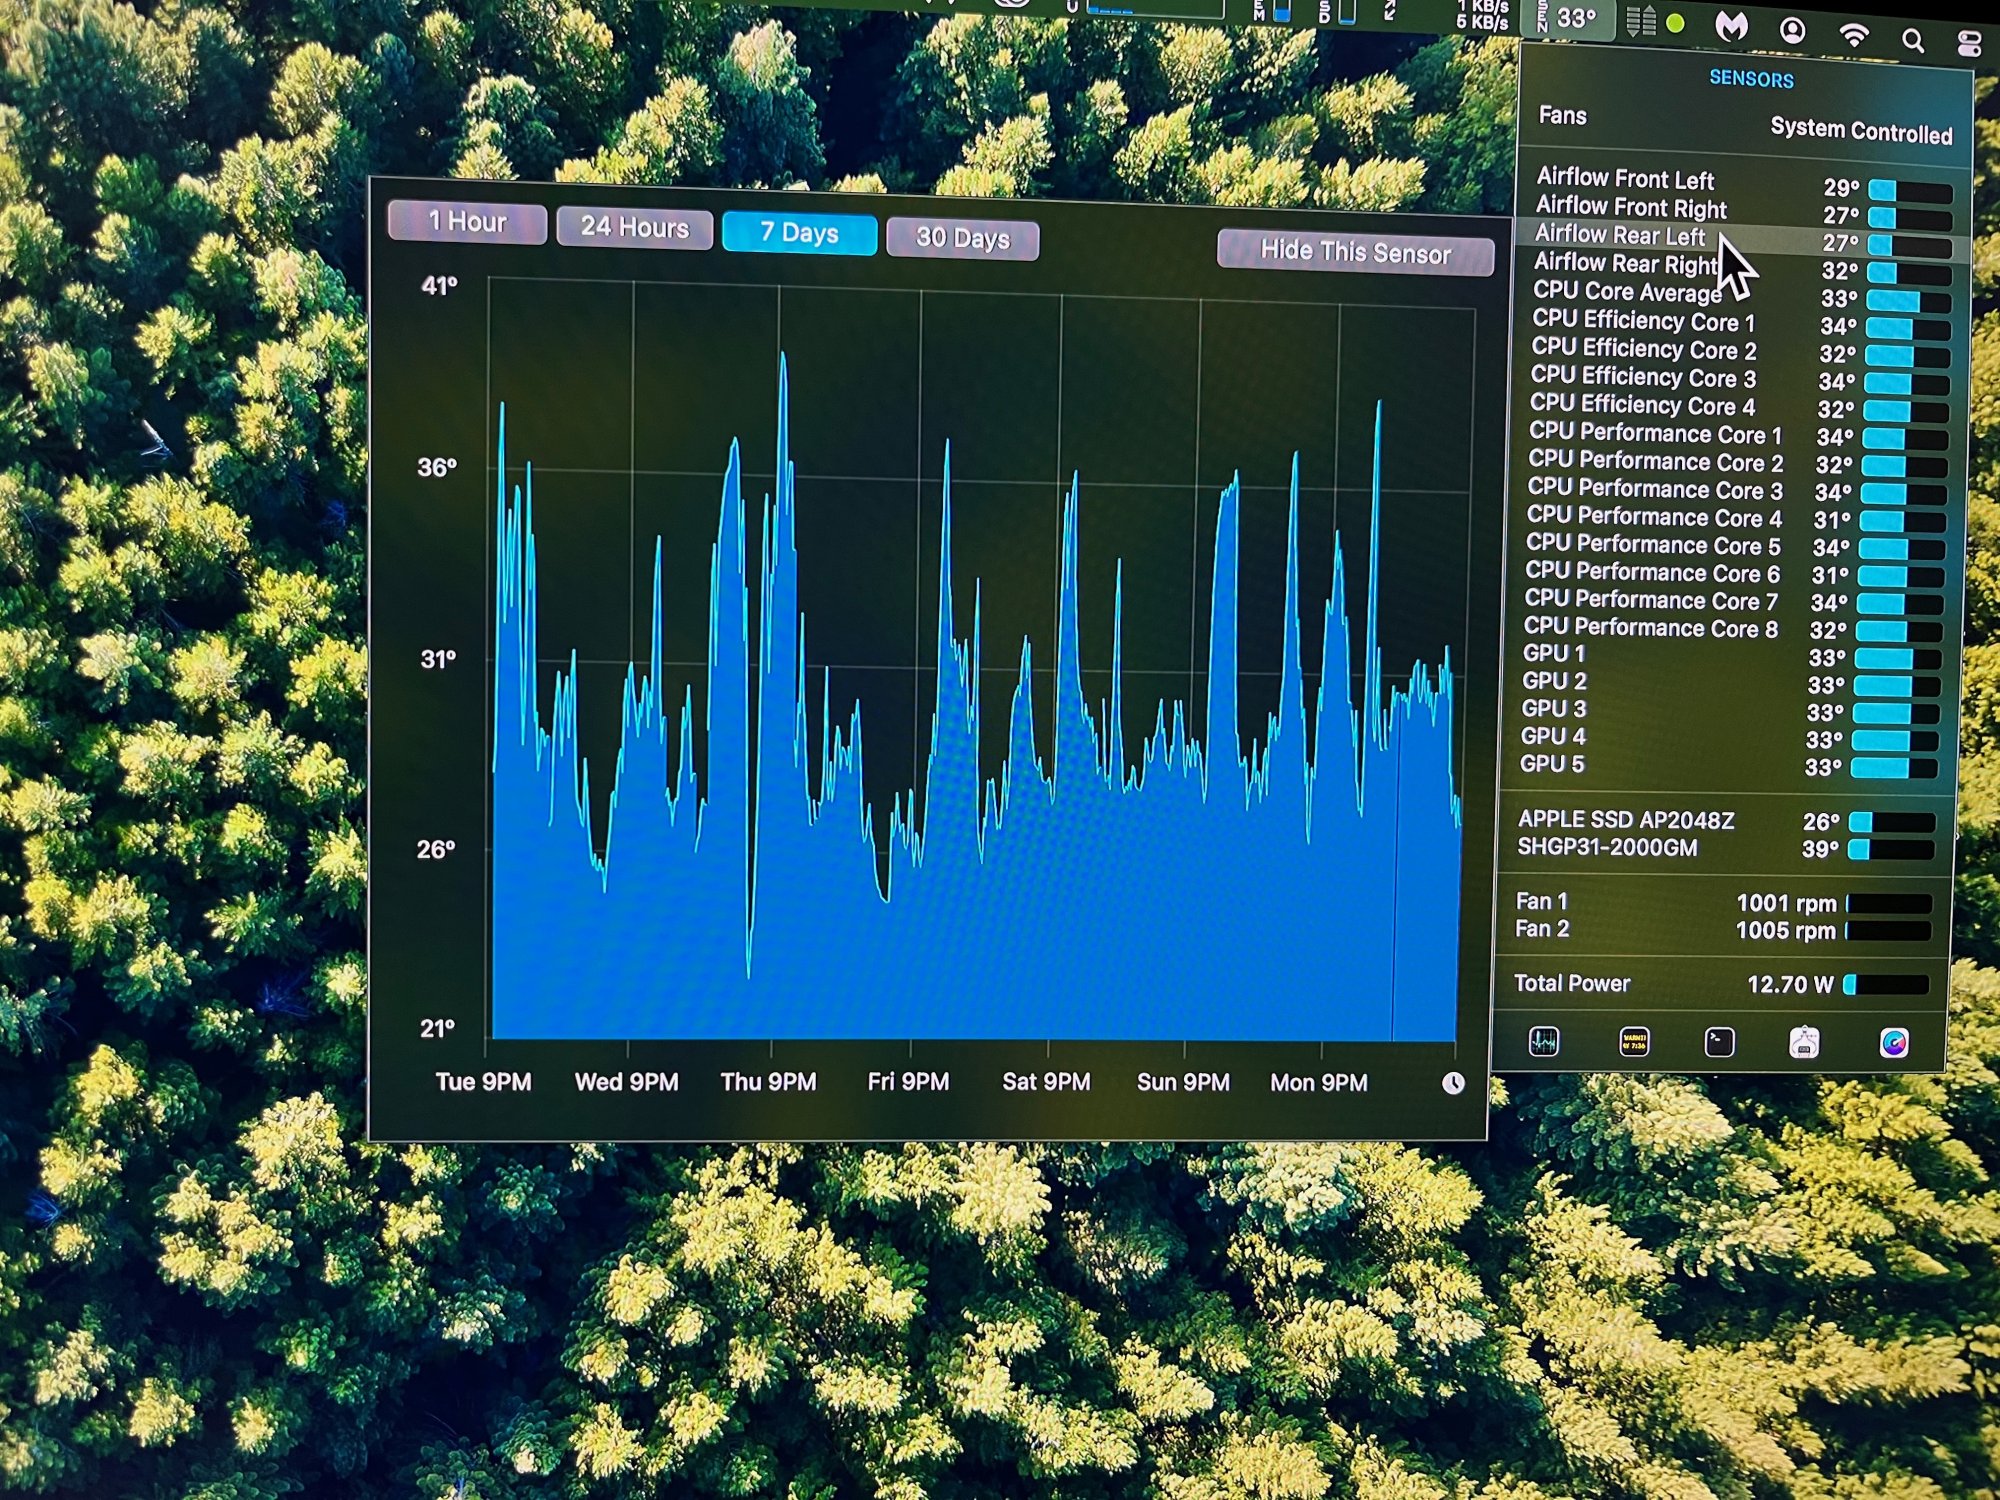Switch graph range to 24 Hours
The width and height of the screenshot is (2000, 1500).
coord(634,228)
